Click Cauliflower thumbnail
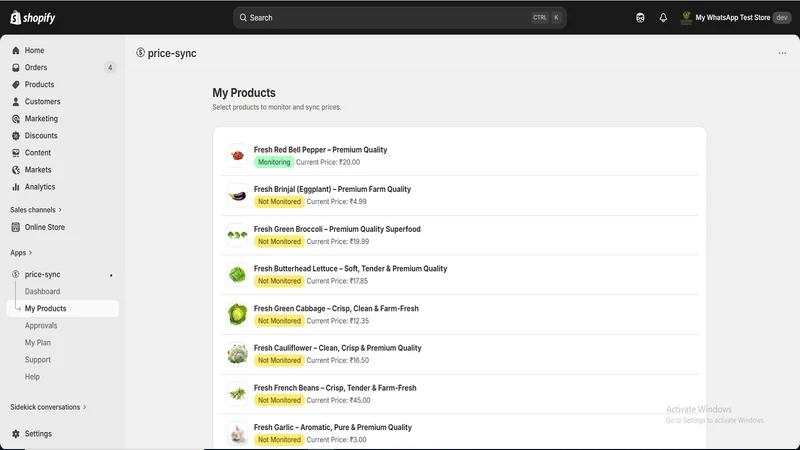 (x=237, y=354)
